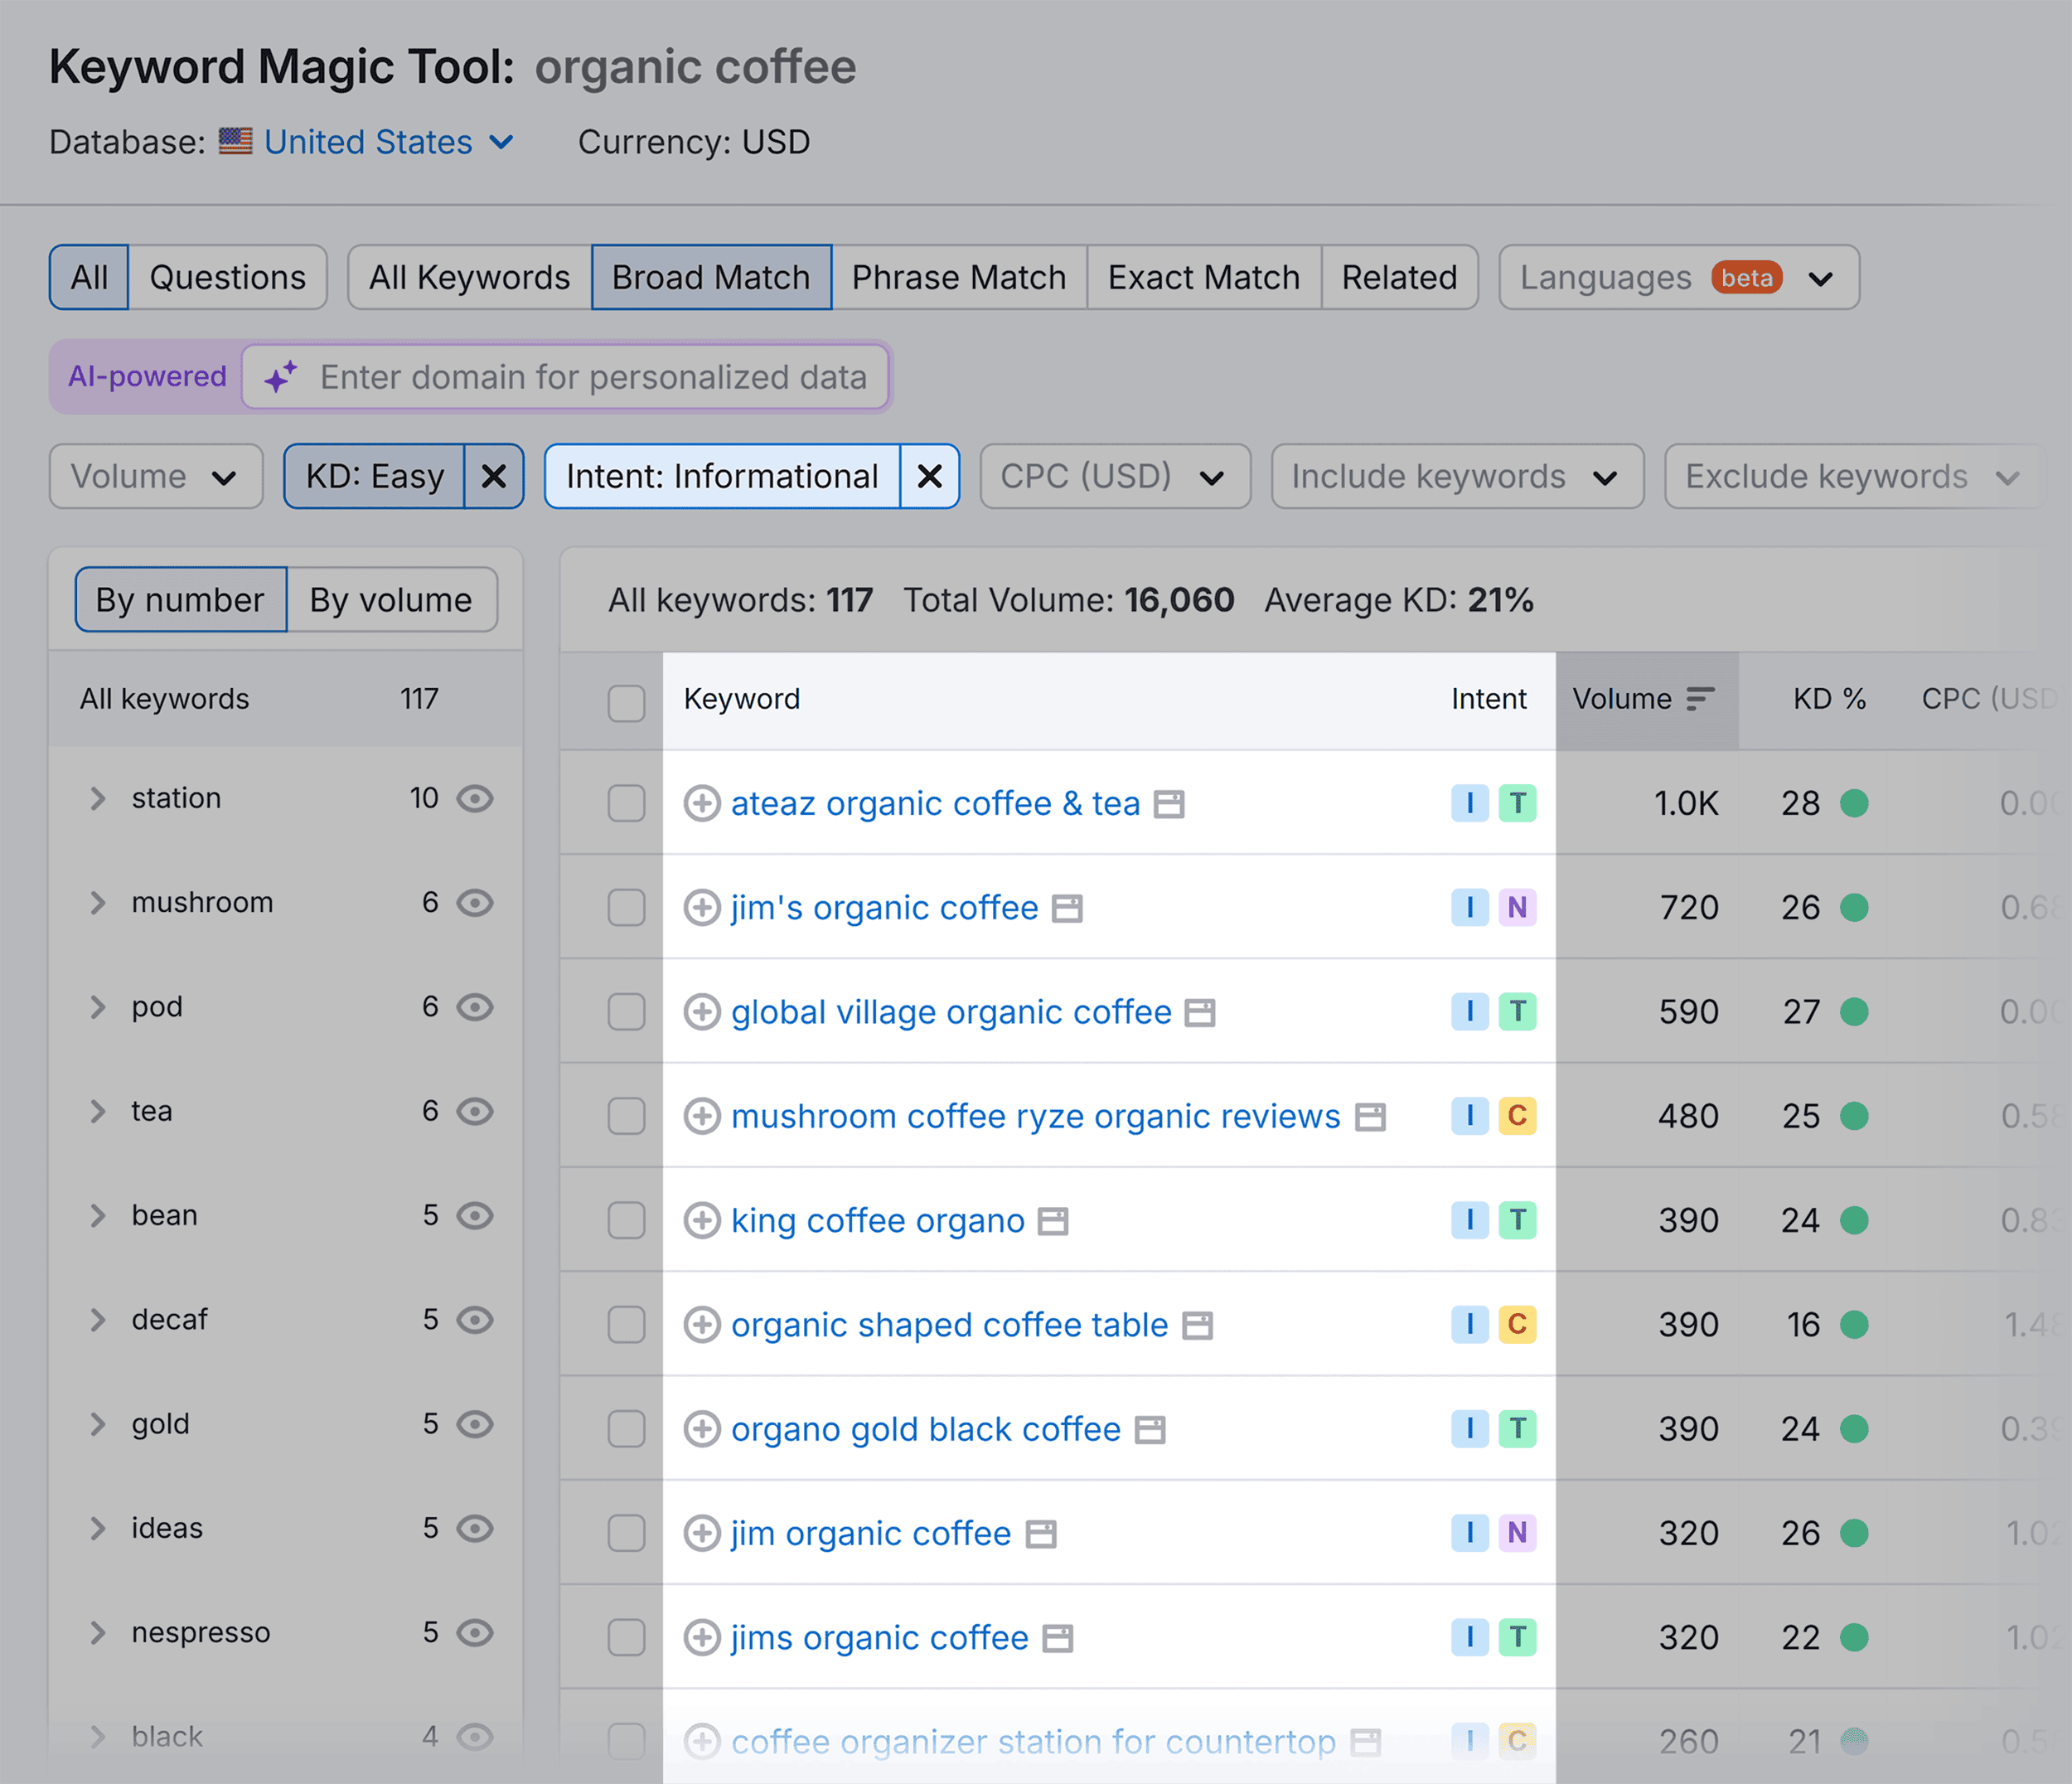Click the Transactional intent badge for ateaz row
The image size is (2072, 1784).
coord(1517,803)
